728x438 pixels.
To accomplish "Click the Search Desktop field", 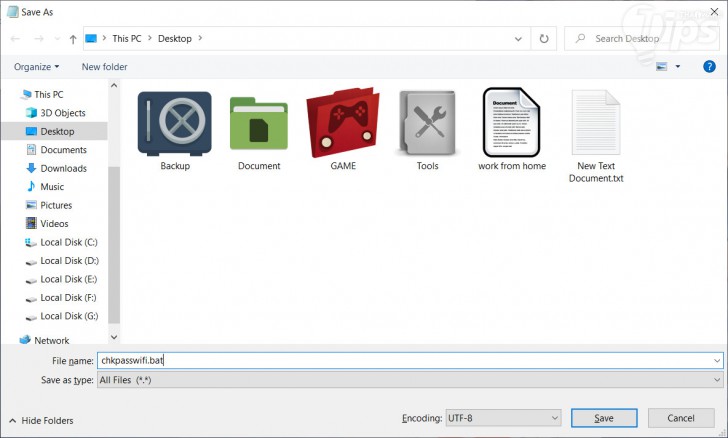I will pyautogui.click(x=642, y=39).
